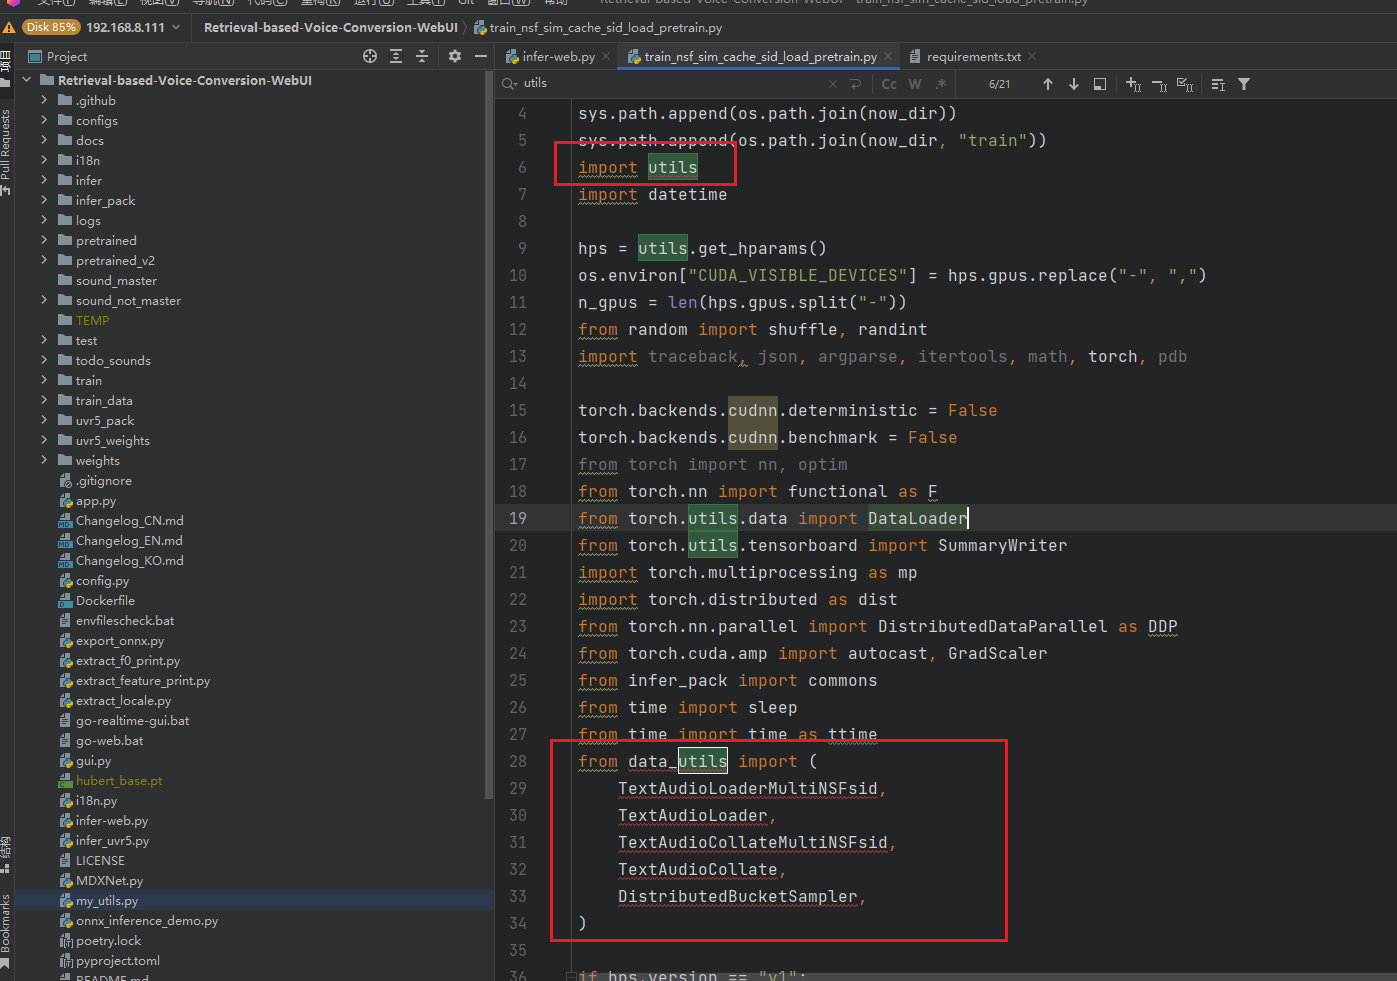This screenshot has width=1397, height=981.
Task: Enable match case (Cc) in the search bar
Action: [x=889, y=84]
